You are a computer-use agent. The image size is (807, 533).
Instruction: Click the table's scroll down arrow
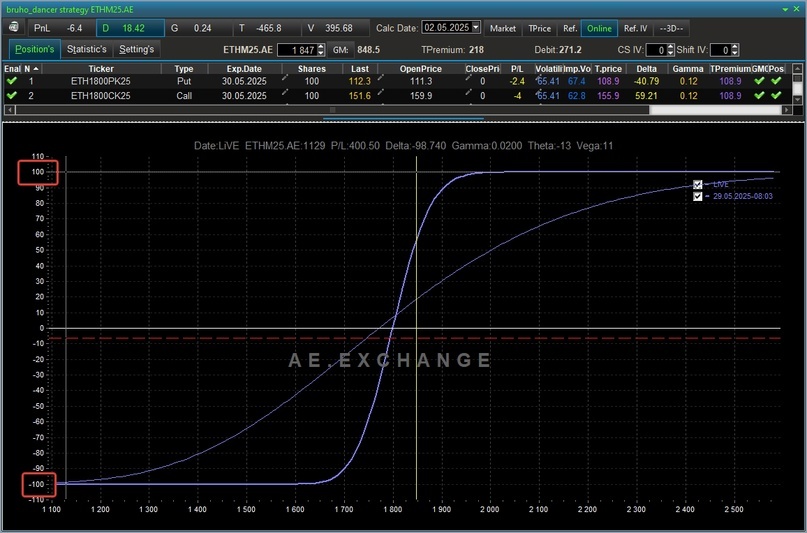[797, 100]
